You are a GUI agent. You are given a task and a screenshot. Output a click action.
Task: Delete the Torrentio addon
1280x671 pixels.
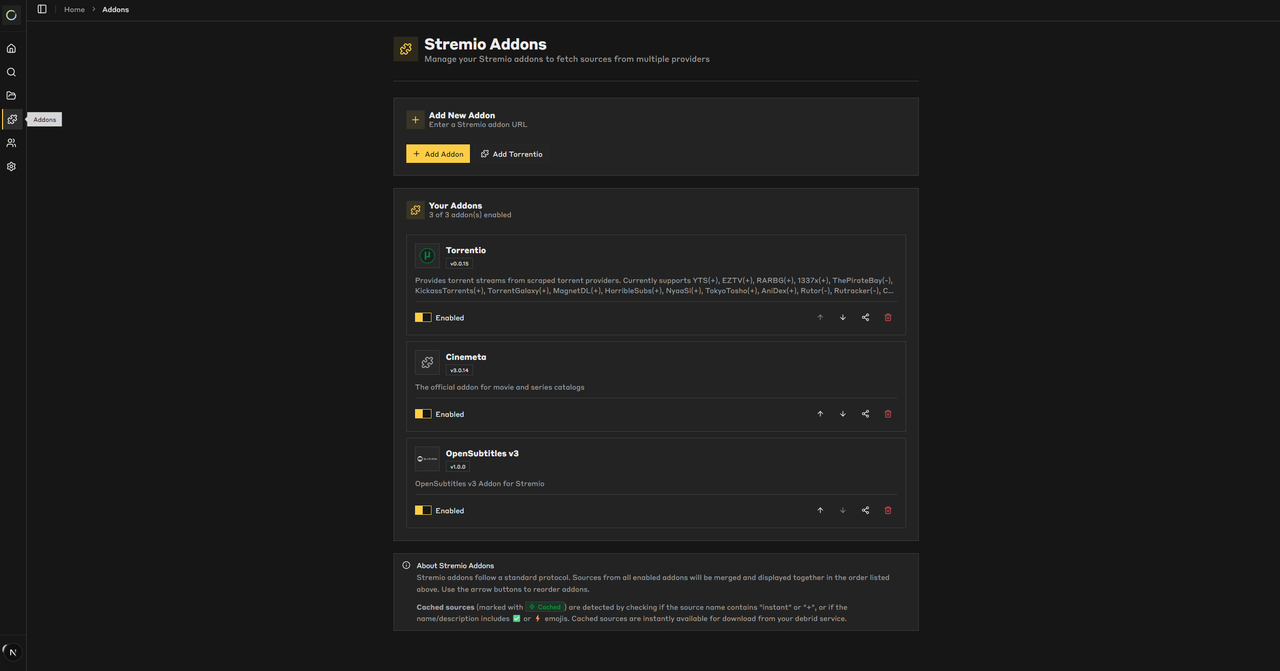tap(888, 318)
